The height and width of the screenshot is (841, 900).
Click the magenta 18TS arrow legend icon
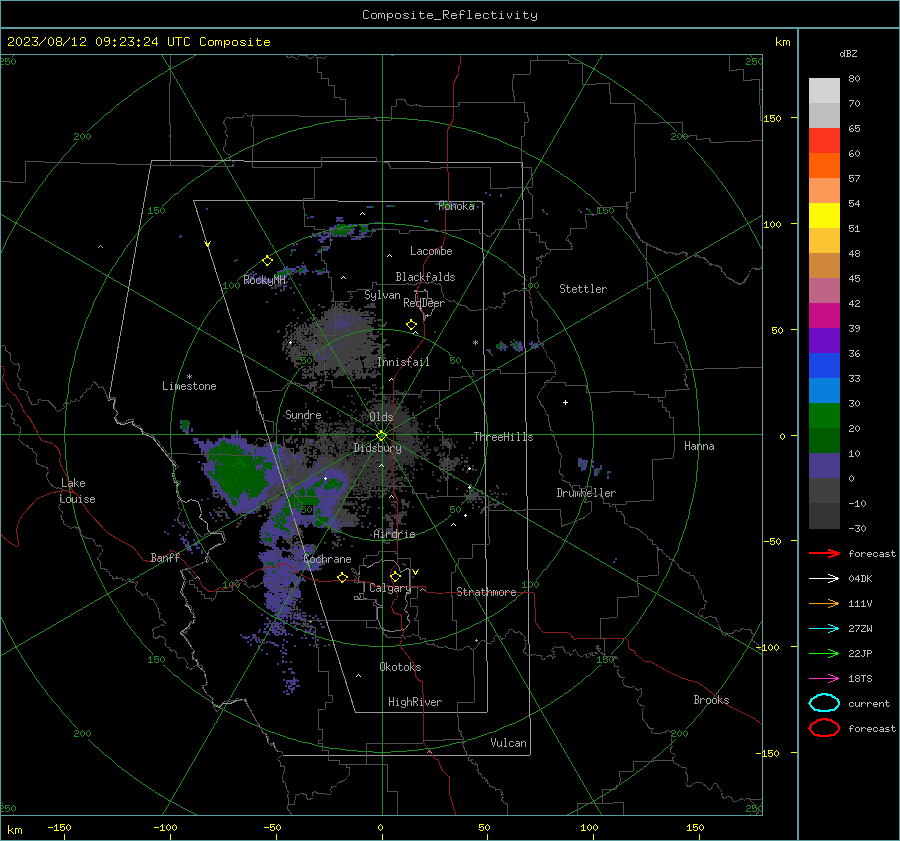tap(824, 679)
